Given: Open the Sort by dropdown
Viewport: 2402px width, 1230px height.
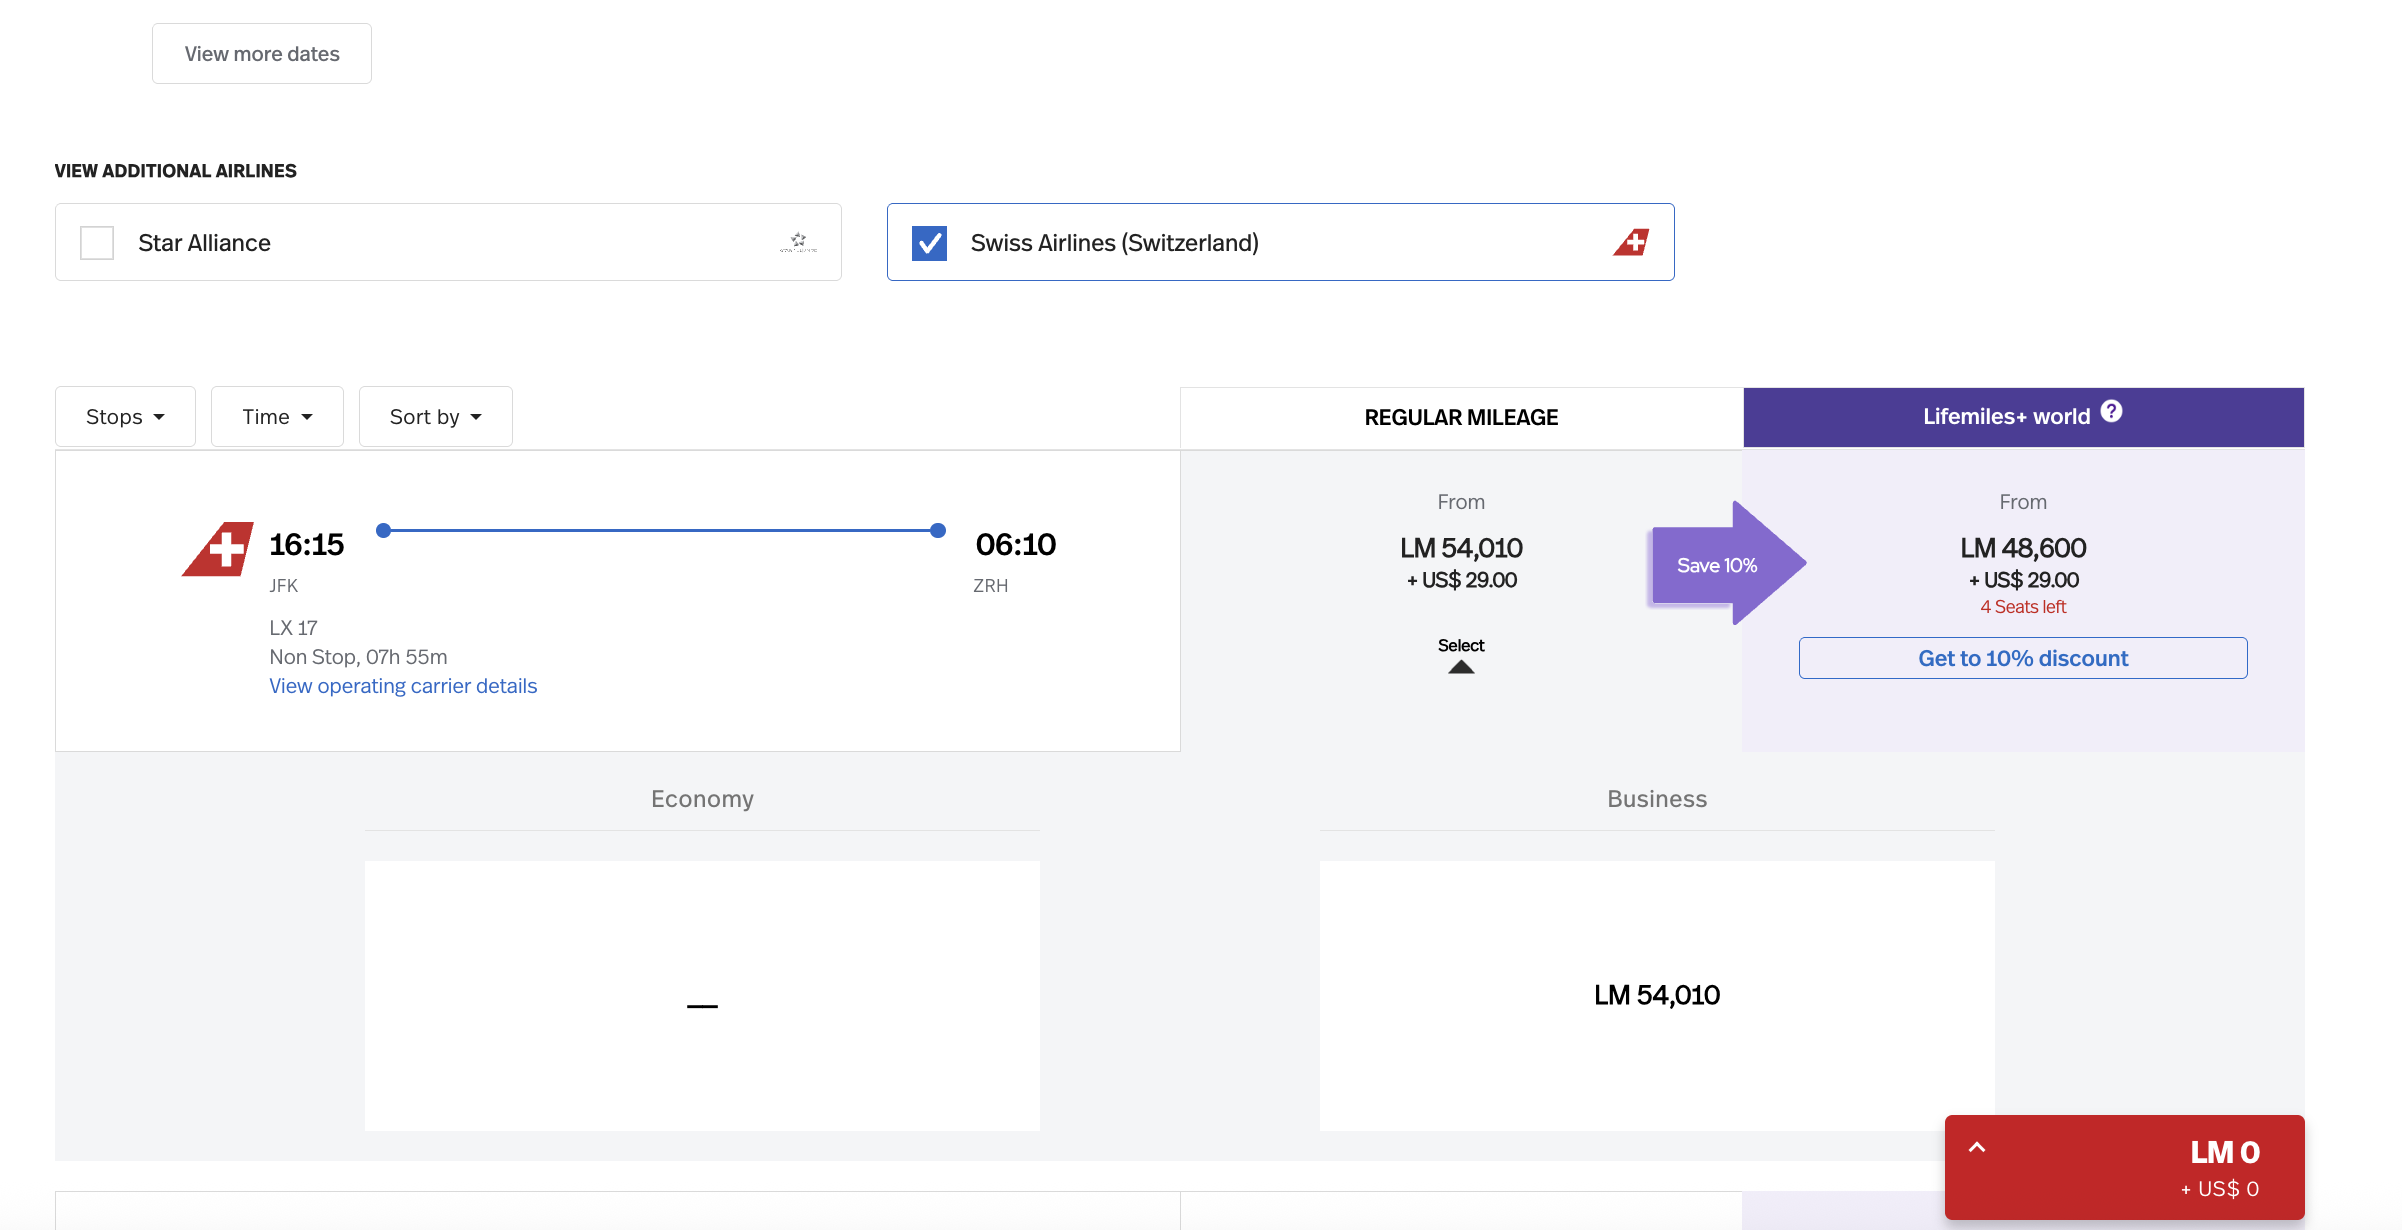Looking at the screenshot, I should point(435,416).
